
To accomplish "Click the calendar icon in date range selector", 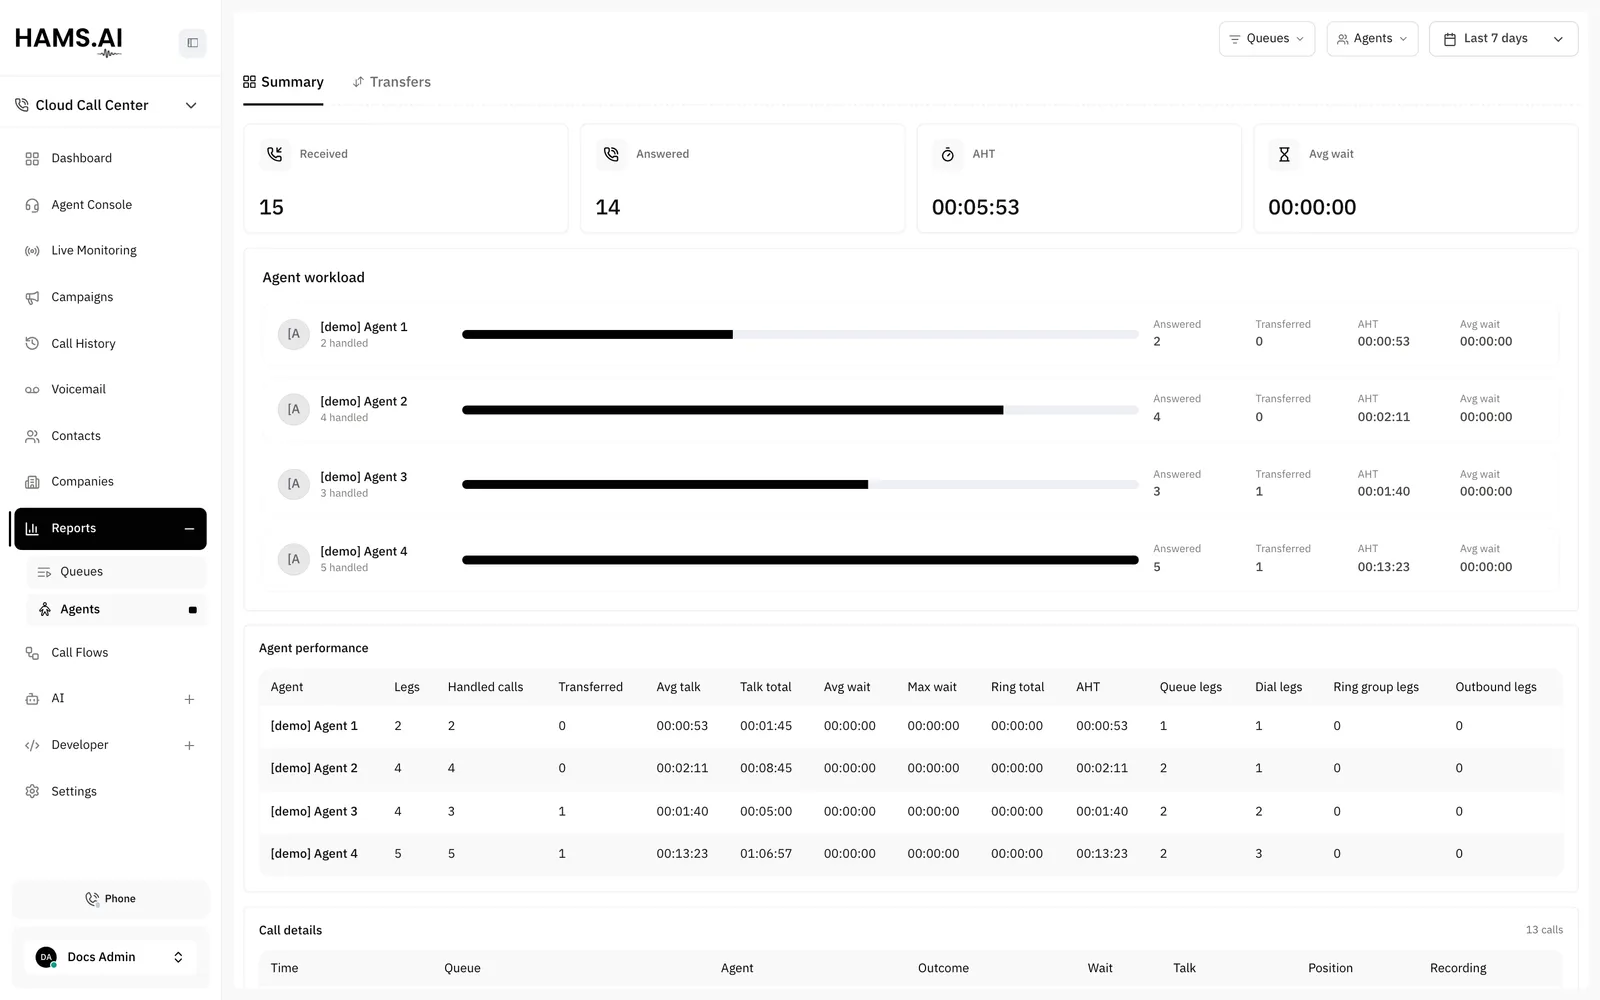I will pos(1450,39).
